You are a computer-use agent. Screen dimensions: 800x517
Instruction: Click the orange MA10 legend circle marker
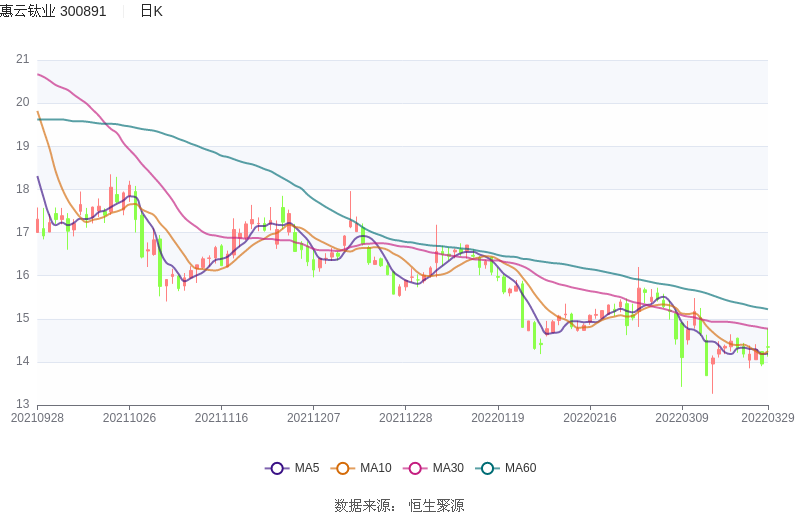(343, 468)
